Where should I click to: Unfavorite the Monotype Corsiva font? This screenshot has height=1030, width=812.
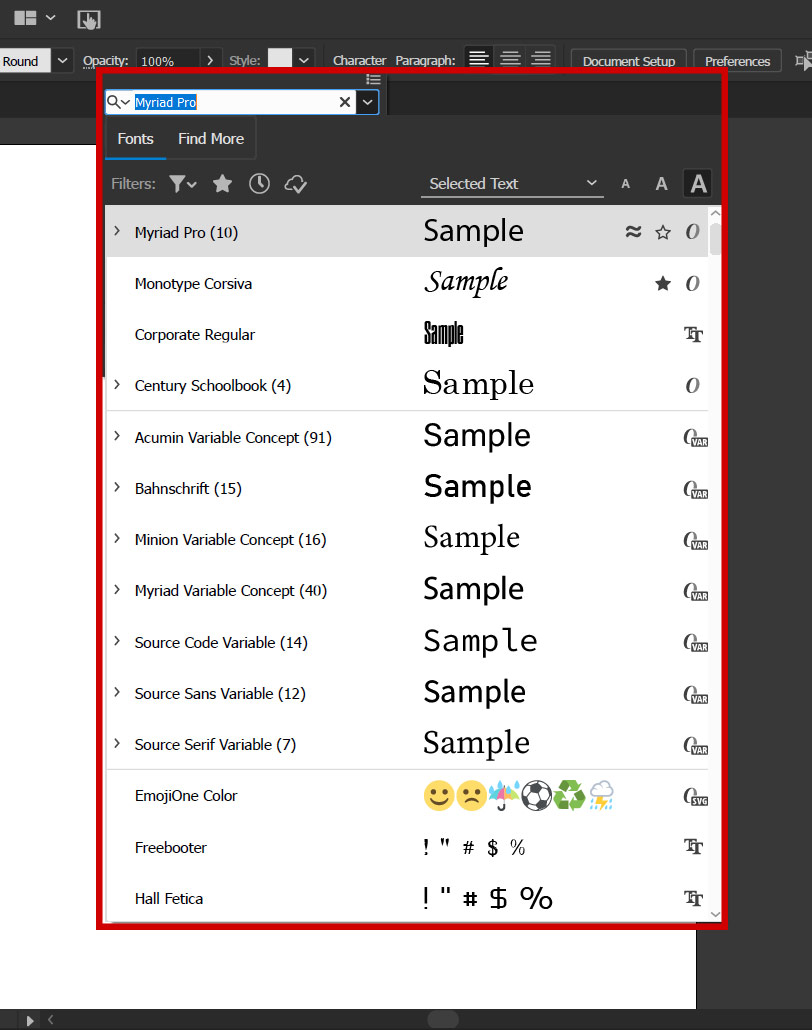click(663, 283)
